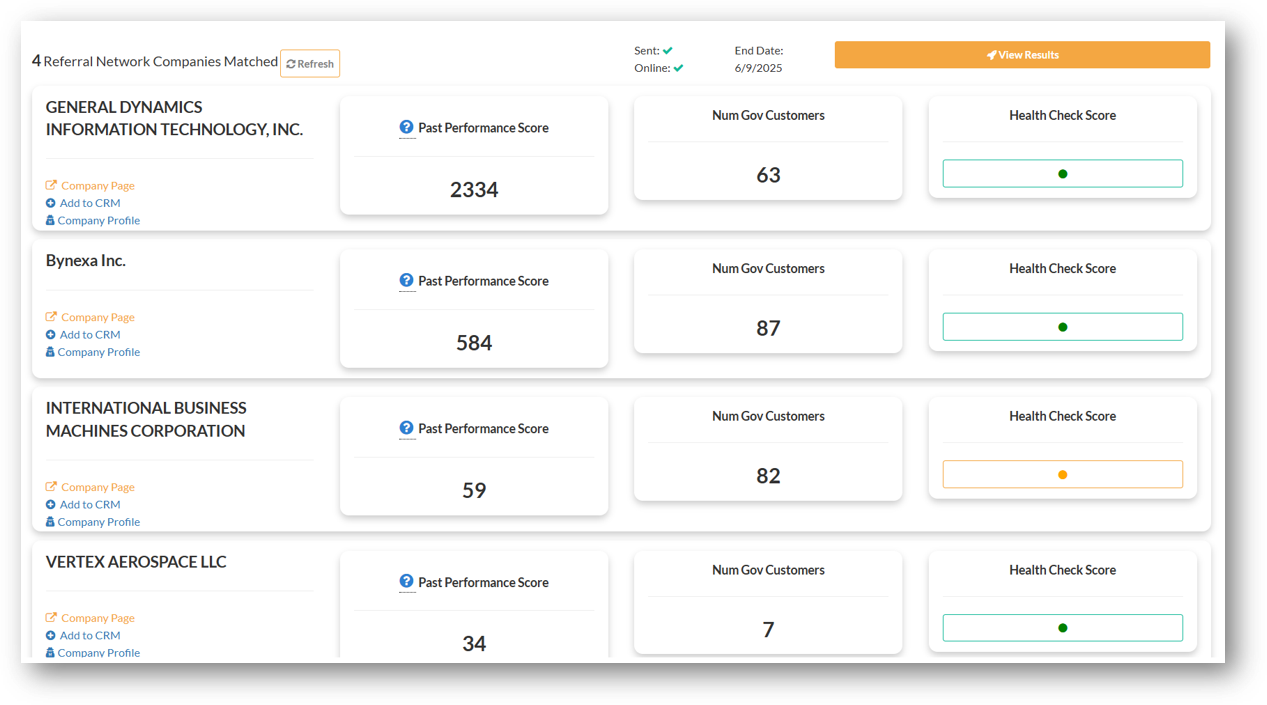The image size is (1267, 705).
Task: Open Company Profile for International Business Machines
Action: click(98, 522)
